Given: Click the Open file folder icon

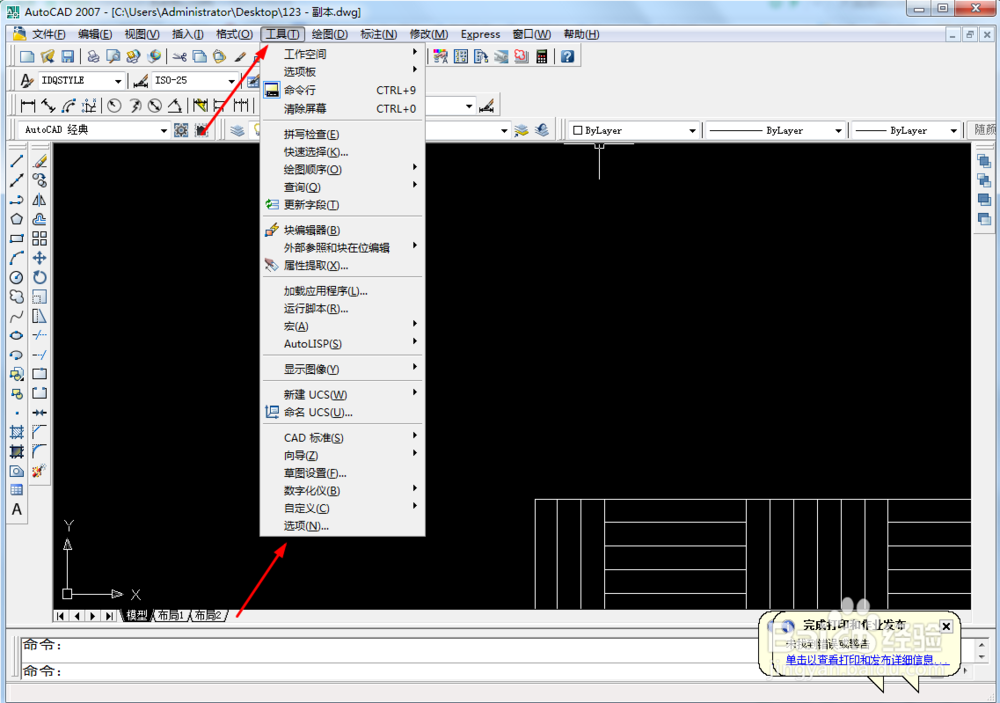Looking at the screenshot, I should (x=47, y=57).
